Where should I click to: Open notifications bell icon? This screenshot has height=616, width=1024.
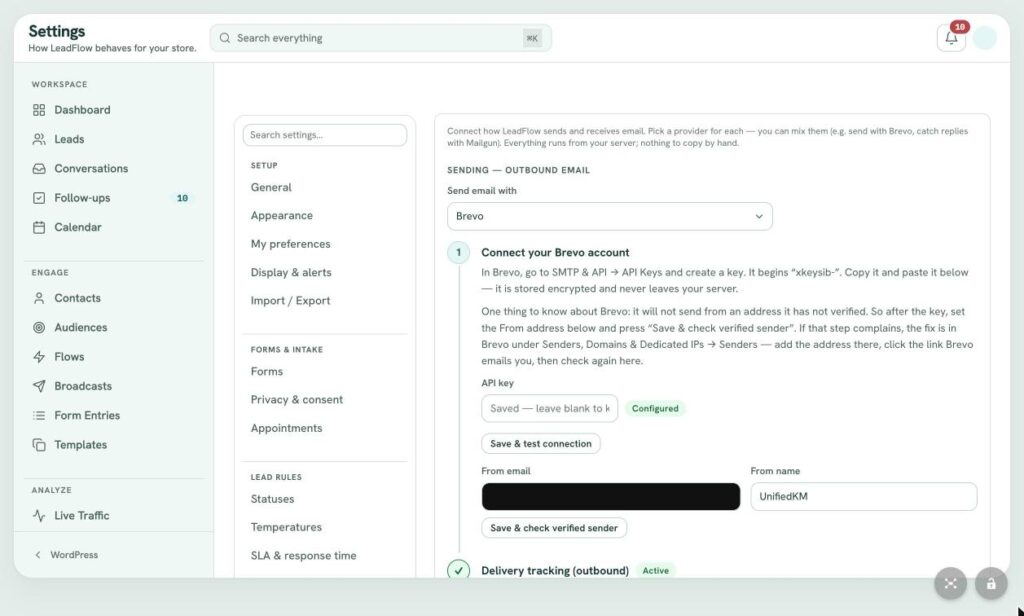click(951, 38)
